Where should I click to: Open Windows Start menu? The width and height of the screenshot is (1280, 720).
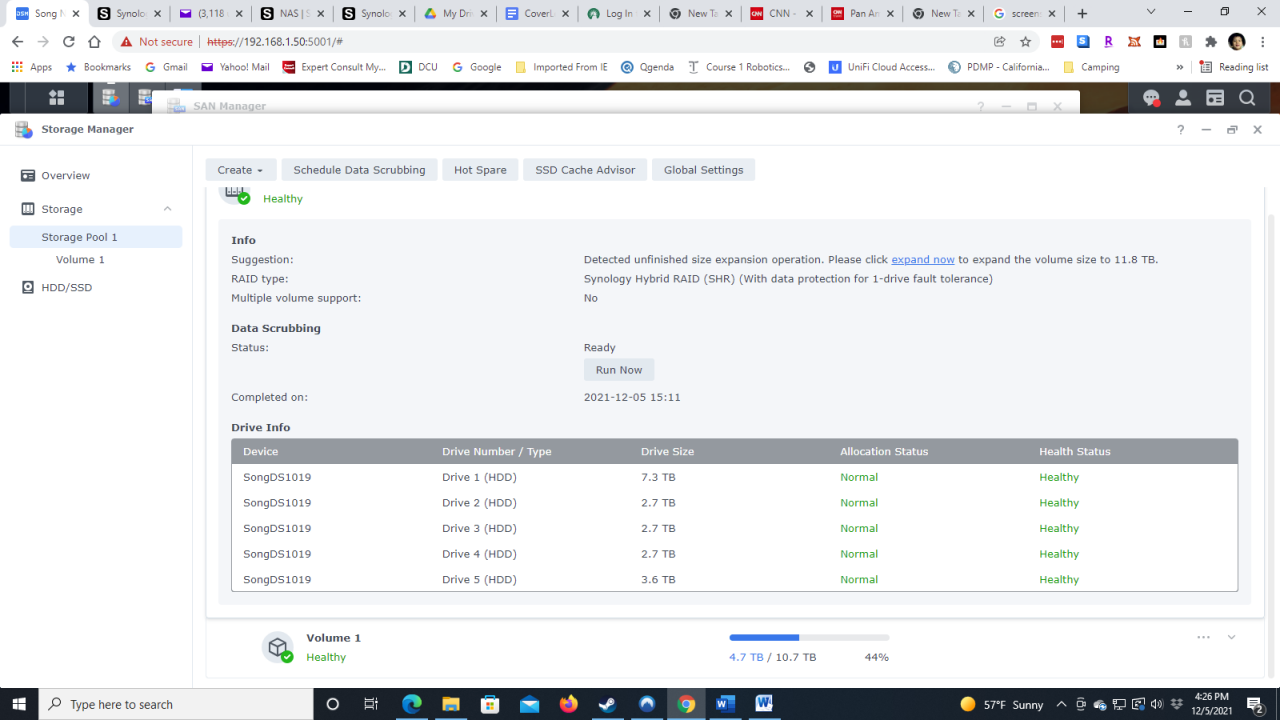(19, 704)
